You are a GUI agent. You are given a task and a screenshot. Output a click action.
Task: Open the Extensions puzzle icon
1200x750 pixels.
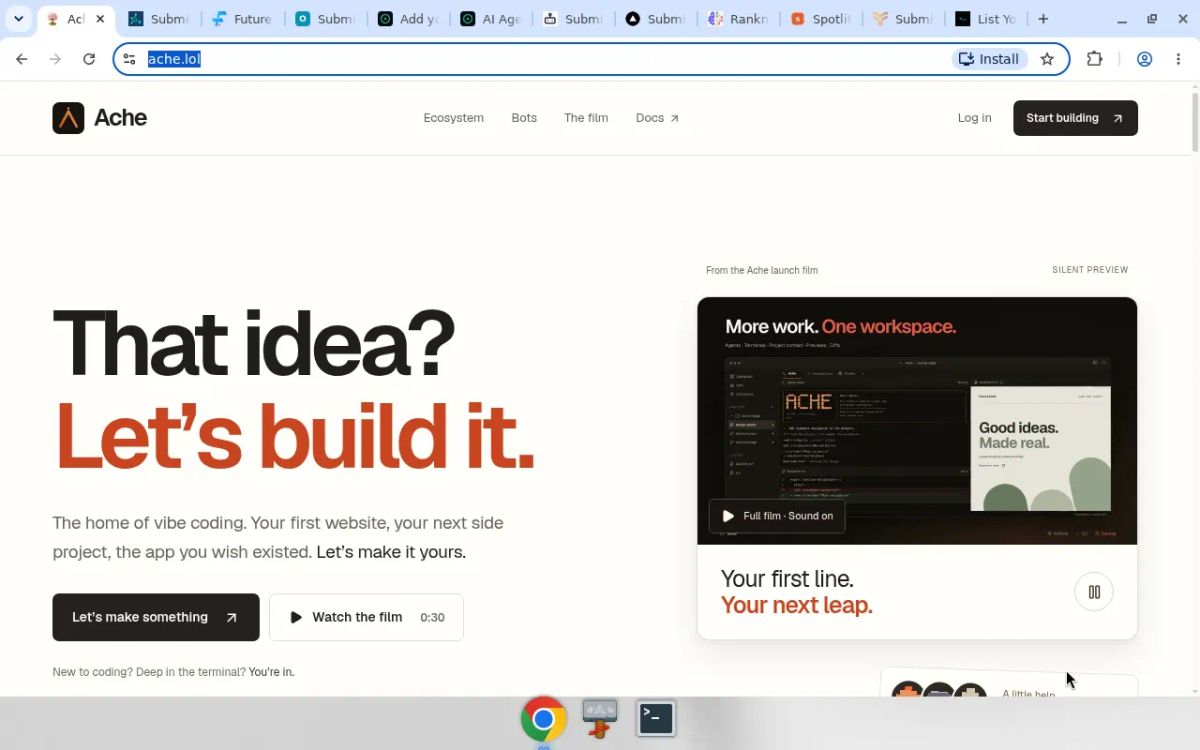click(1095, 59)
